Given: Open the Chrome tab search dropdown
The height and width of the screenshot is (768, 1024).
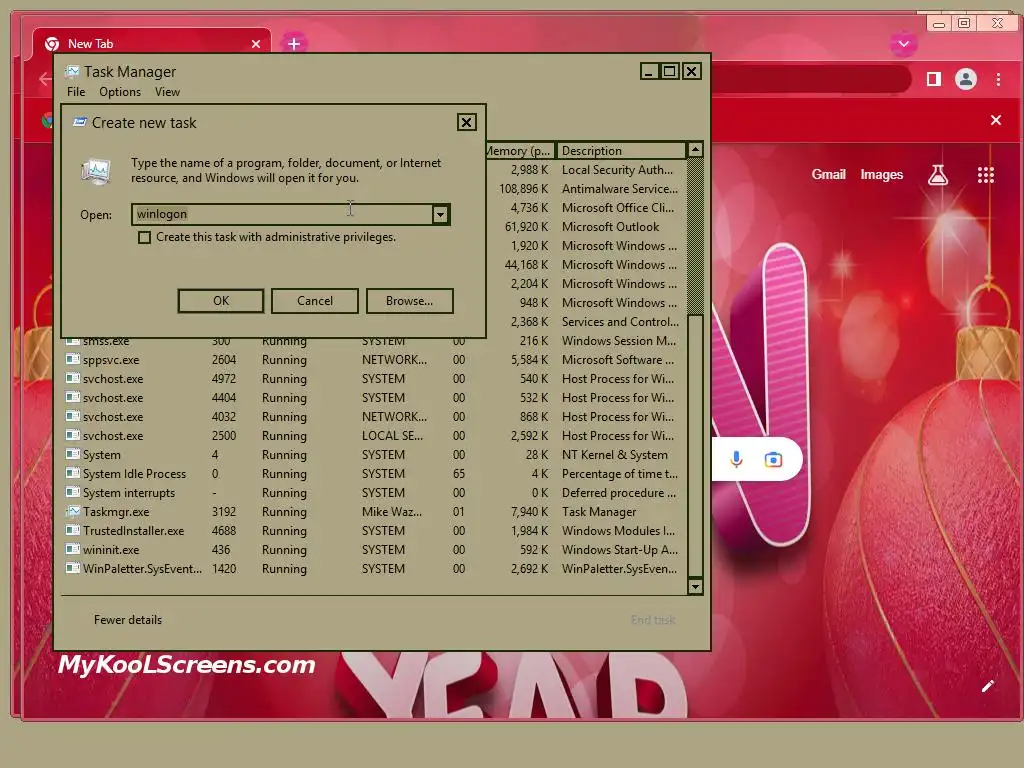Looking at the screenshot, I should click(904, 44).
